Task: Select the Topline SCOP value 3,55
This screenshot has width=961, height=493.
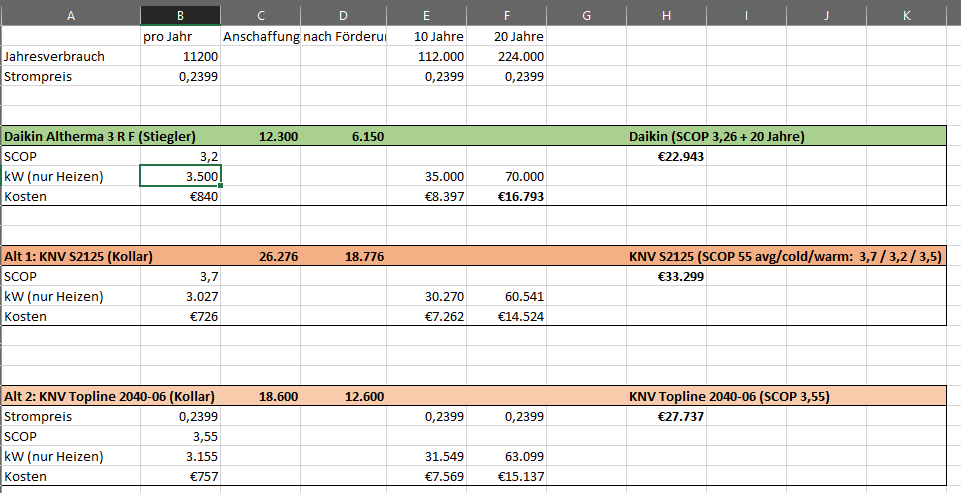Action: click(180, 436)
